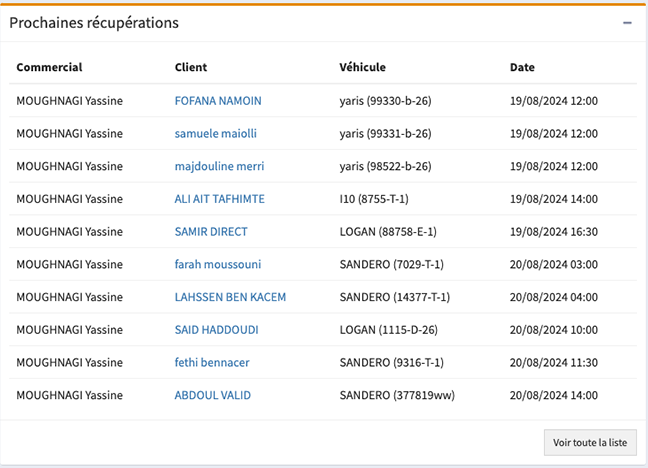Select ABDOUL VALID client link
The image size is (648, 468).
pos(212,395)
